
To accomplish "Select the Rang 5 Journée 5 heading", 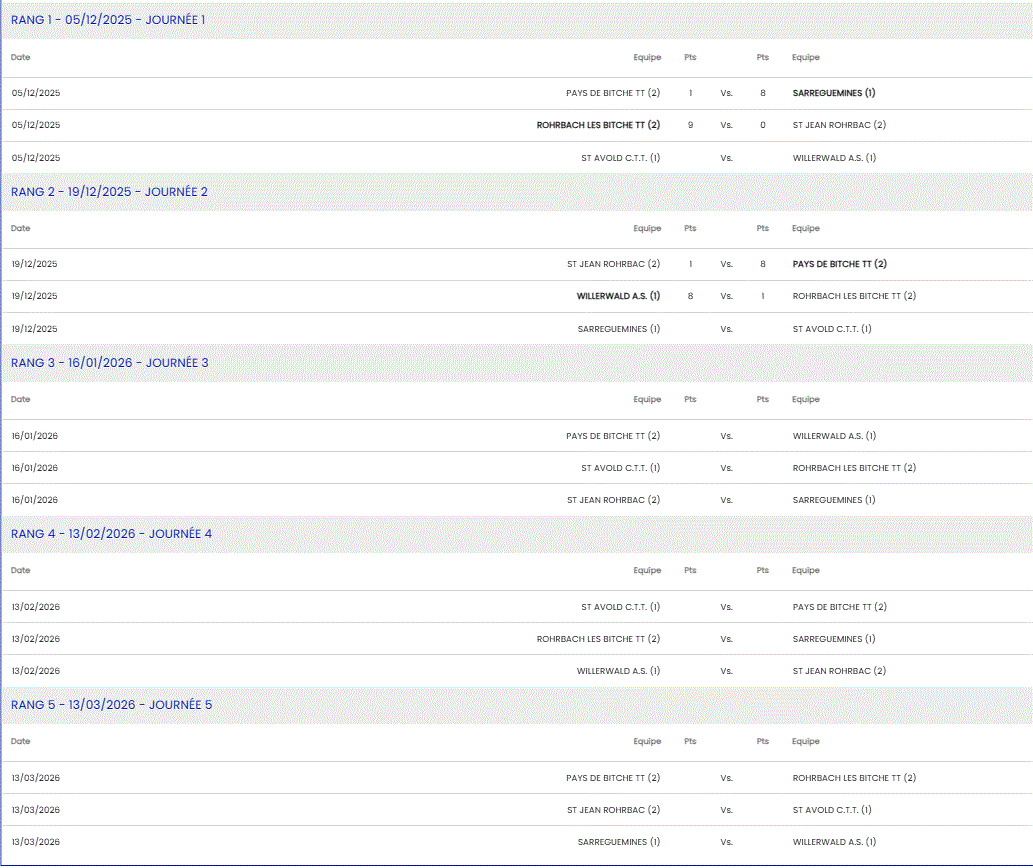I will [x=111, y=704].
